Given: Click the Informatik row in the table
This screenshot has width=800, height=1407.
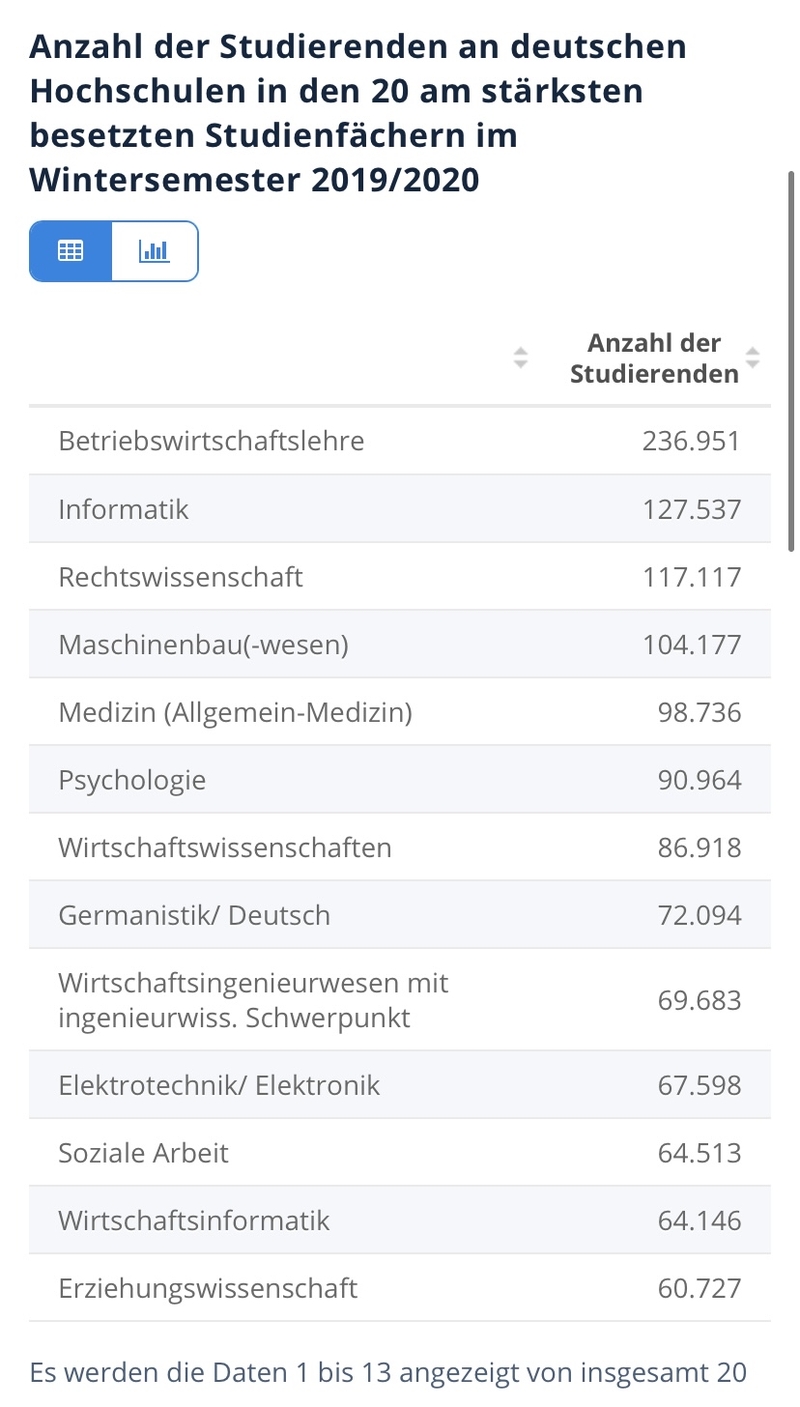Looking at the screenshot, I should click(x=400, y=508).
